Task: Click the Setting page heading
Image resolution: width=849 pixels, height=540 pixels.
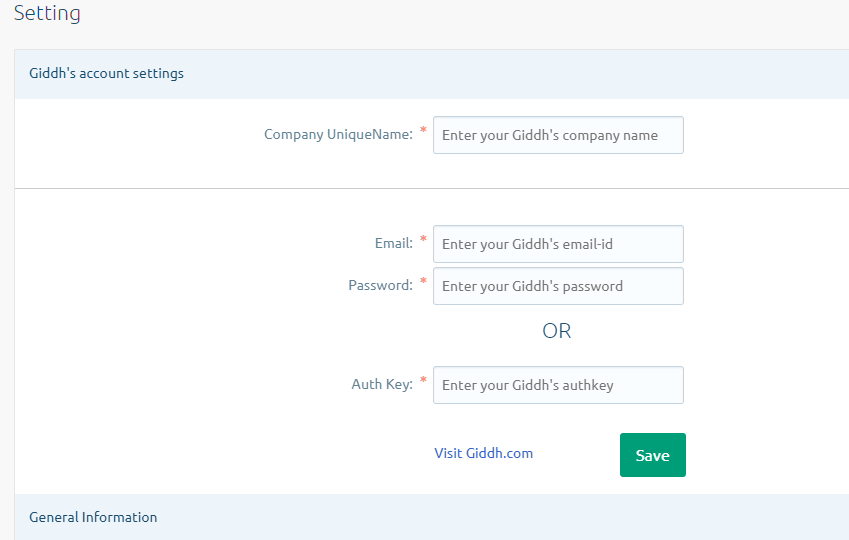Action: click(47, 14)
